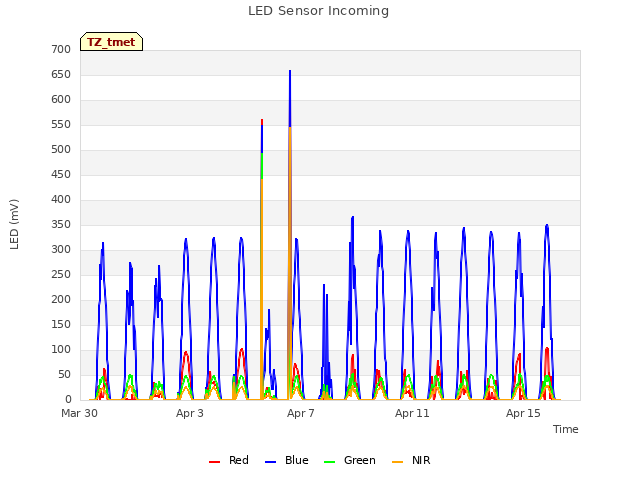Click the 500 y-axis tick label
Viewport: 640px width, 480px height.
pyautogui.click(x=61, y=150)
